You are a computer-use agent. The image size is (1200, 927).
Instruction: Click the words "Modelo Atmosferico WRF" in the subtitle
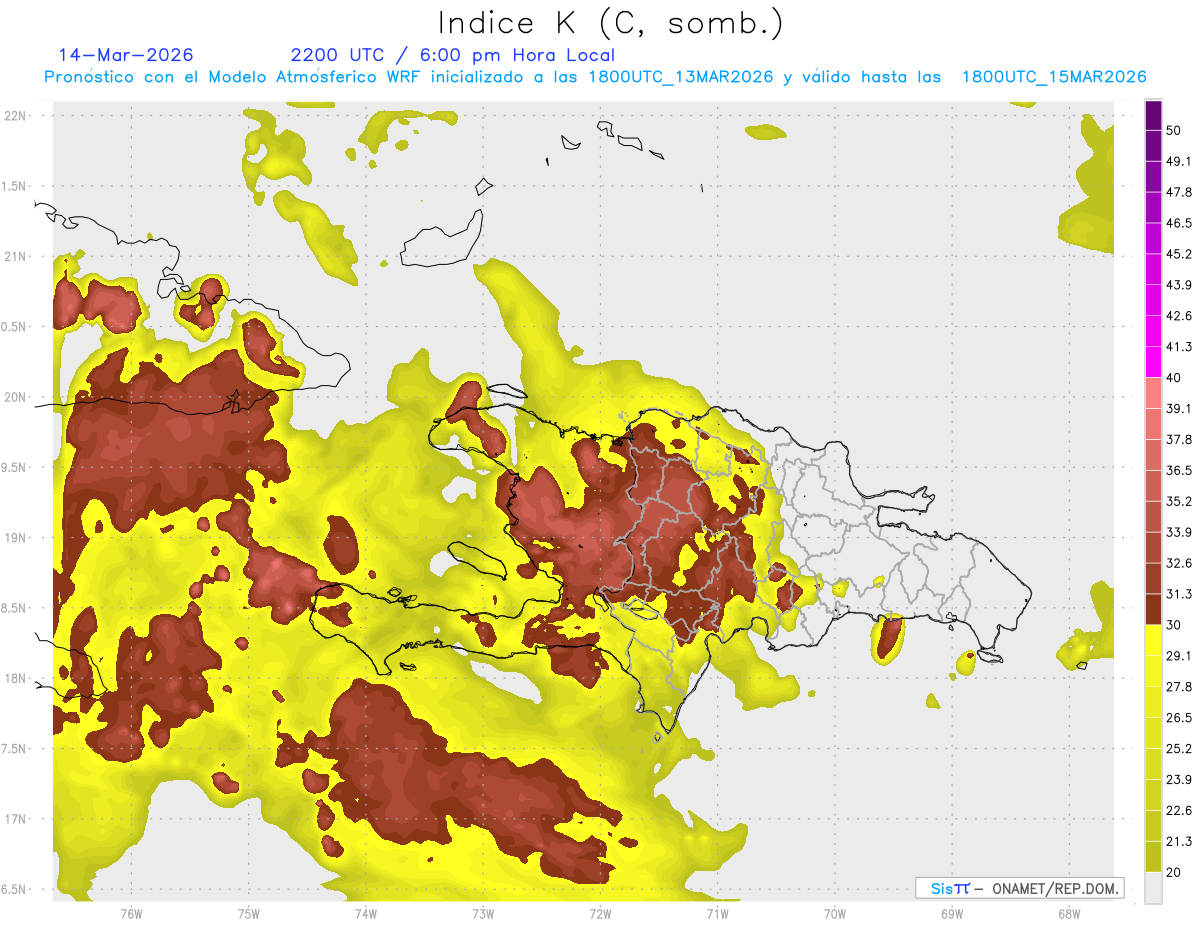coord(314,77)
